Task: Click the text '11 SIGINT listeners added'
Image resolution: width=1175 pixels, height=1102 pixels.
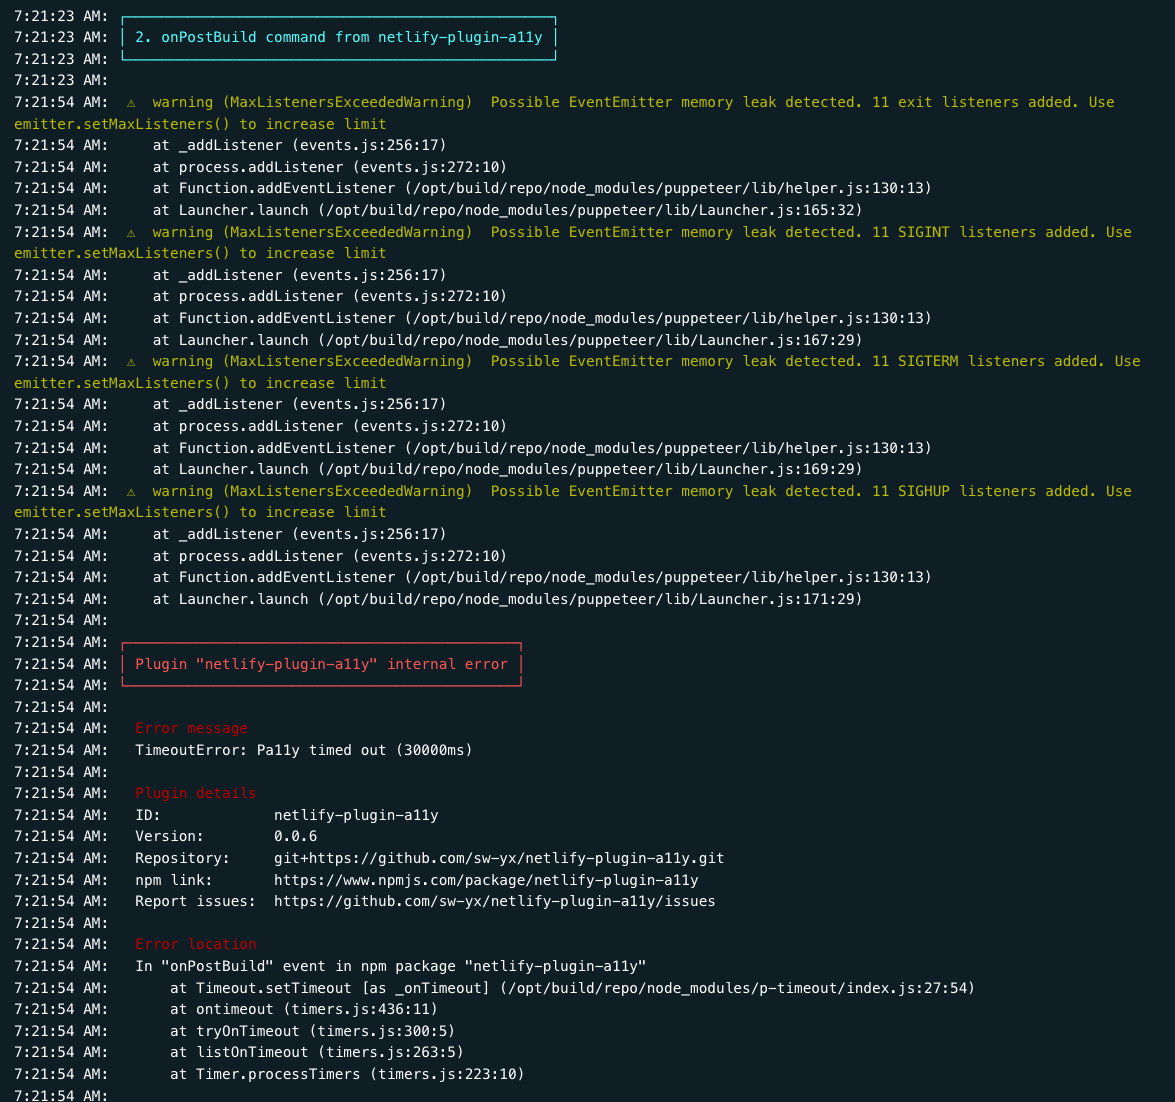Action: click(x=985, y=232)
